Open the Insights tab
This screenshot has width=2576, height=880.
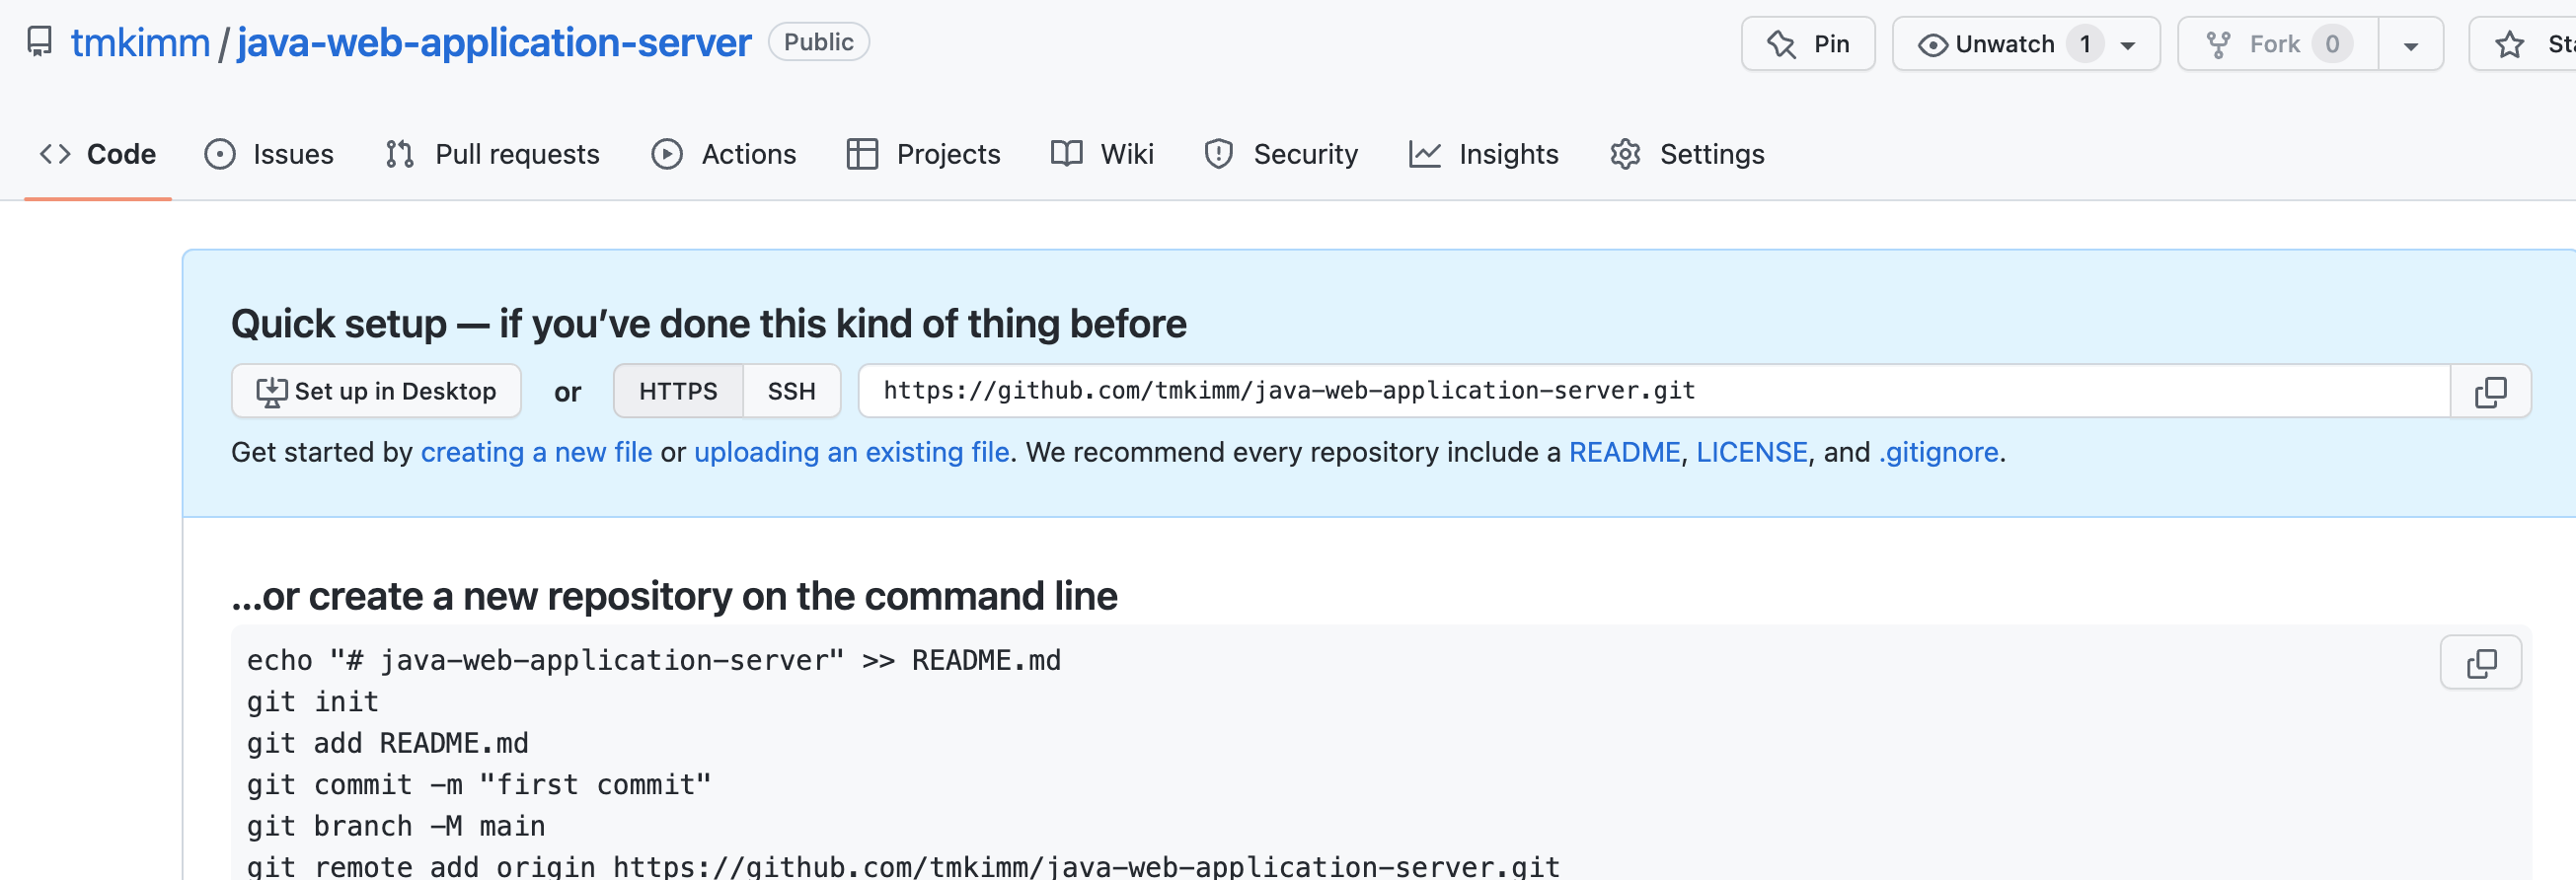coord(1484,154)
